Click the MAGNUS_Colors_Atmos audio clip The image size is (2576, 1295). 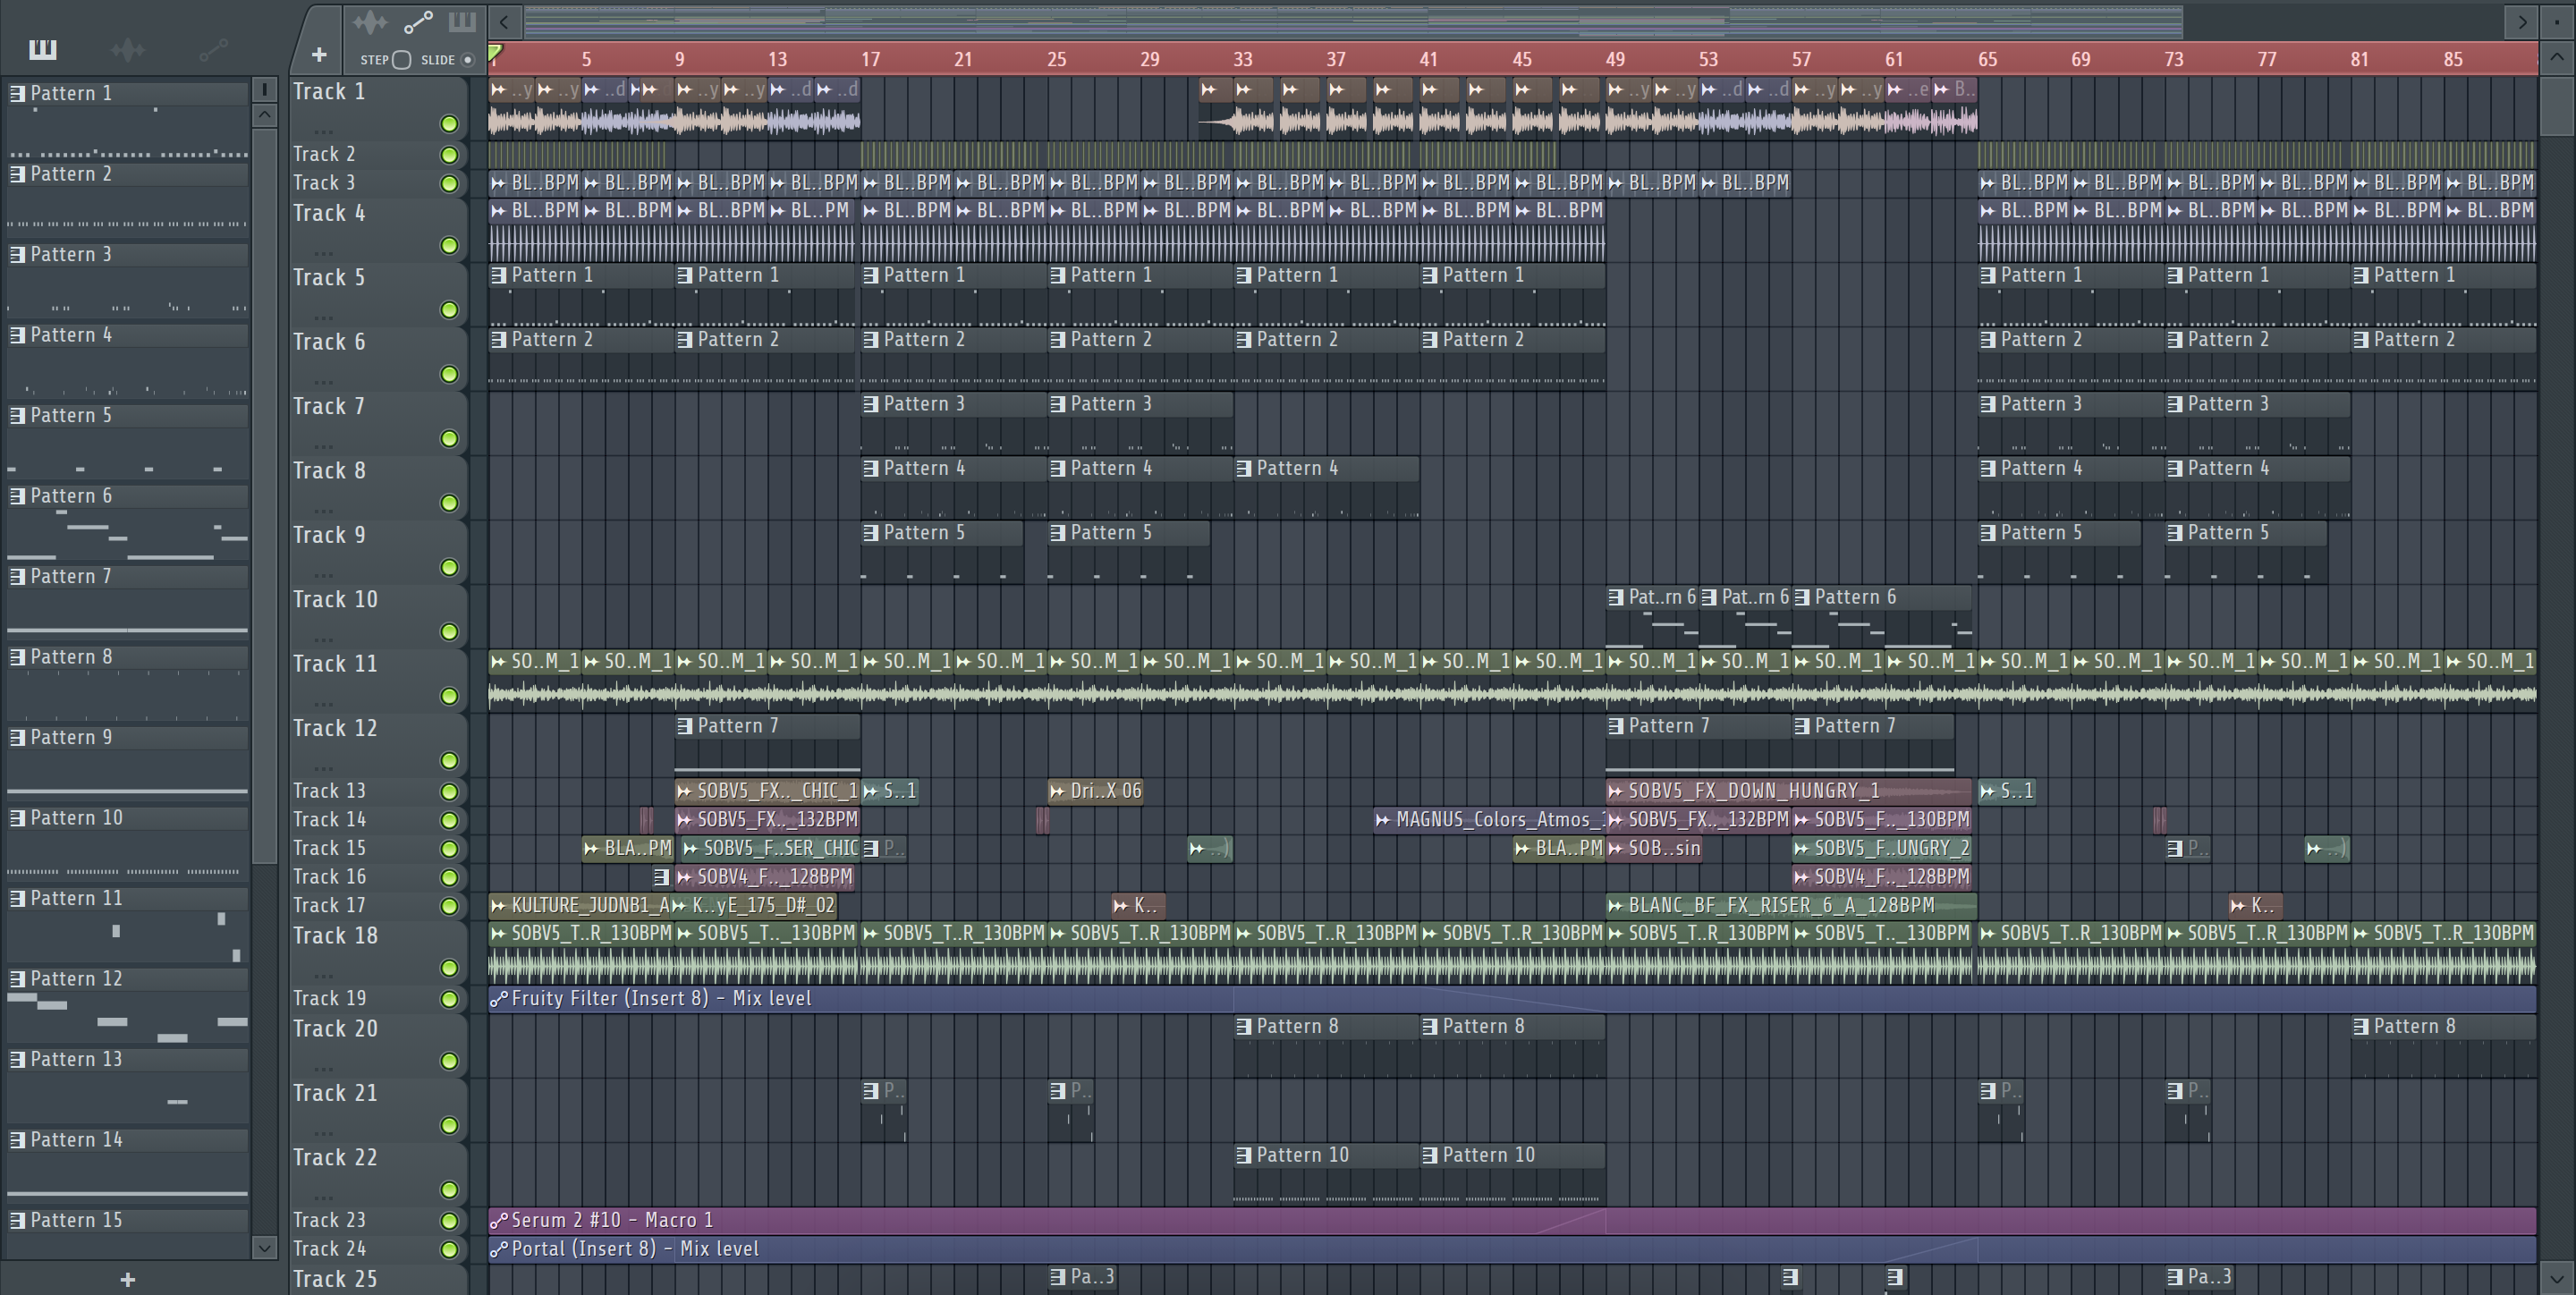click(1490, 820)
